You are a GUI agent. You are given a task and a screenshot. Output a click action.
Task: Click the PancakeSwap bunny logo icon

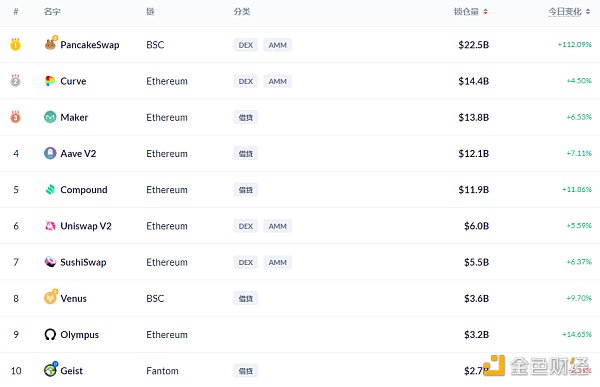(x=51, y=44)
